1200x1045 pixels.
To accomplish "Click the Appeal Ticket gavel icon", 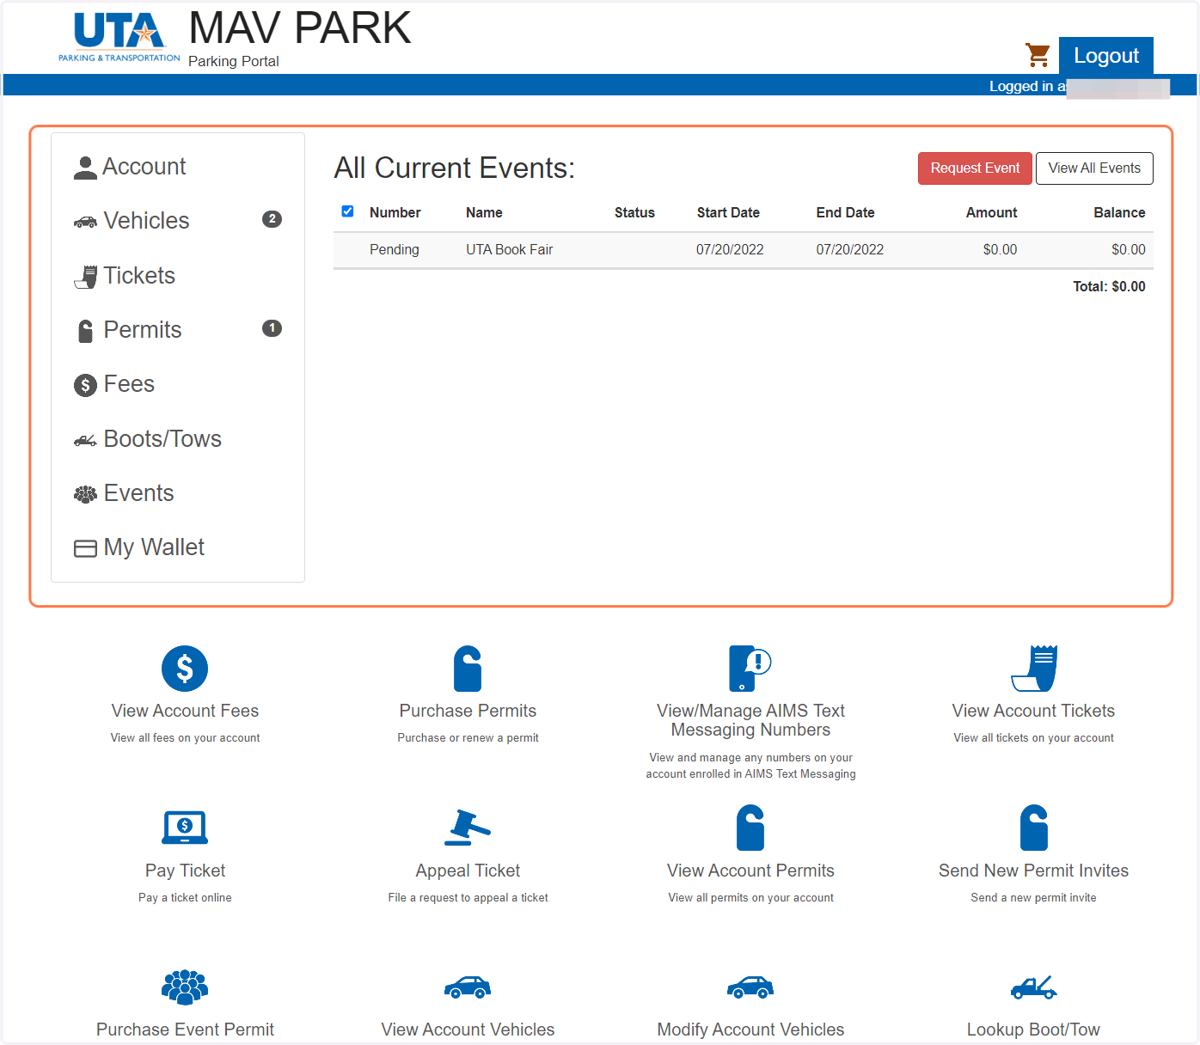I will pos(468,828).
